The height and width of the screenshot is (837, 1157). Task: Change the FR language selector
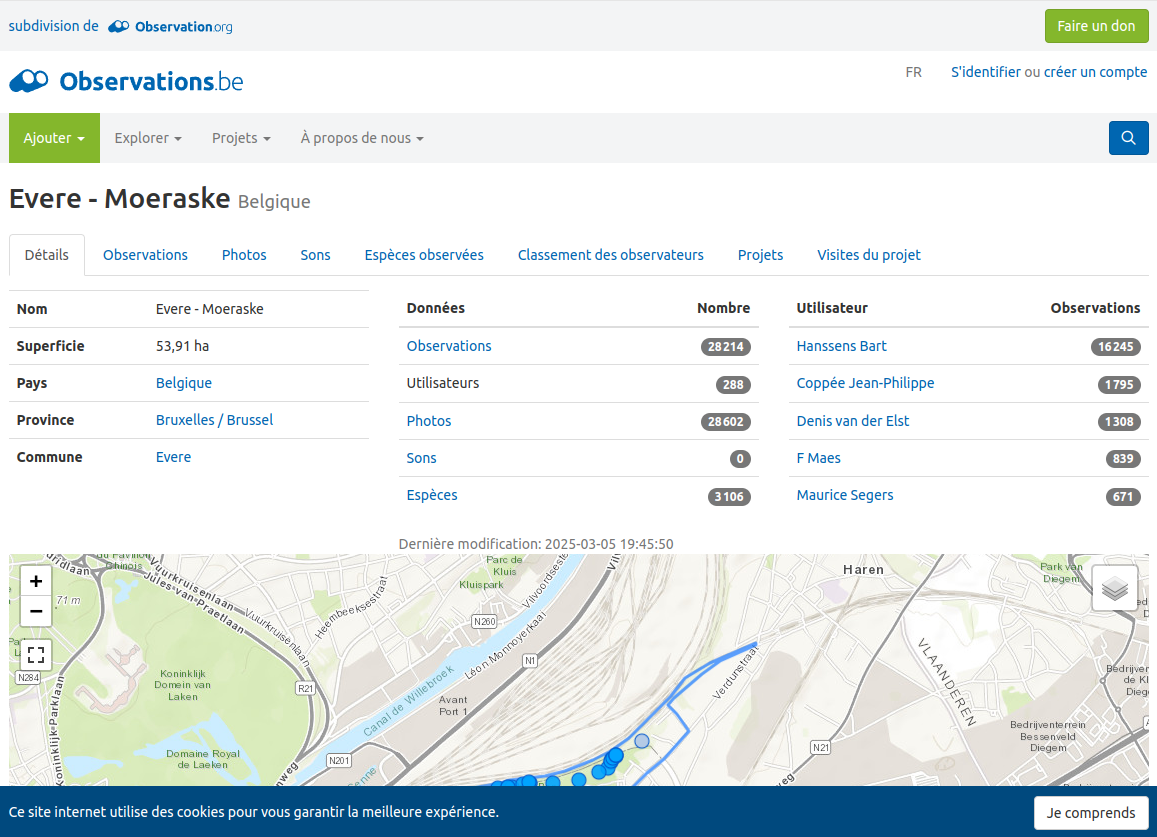pos(913,72)
